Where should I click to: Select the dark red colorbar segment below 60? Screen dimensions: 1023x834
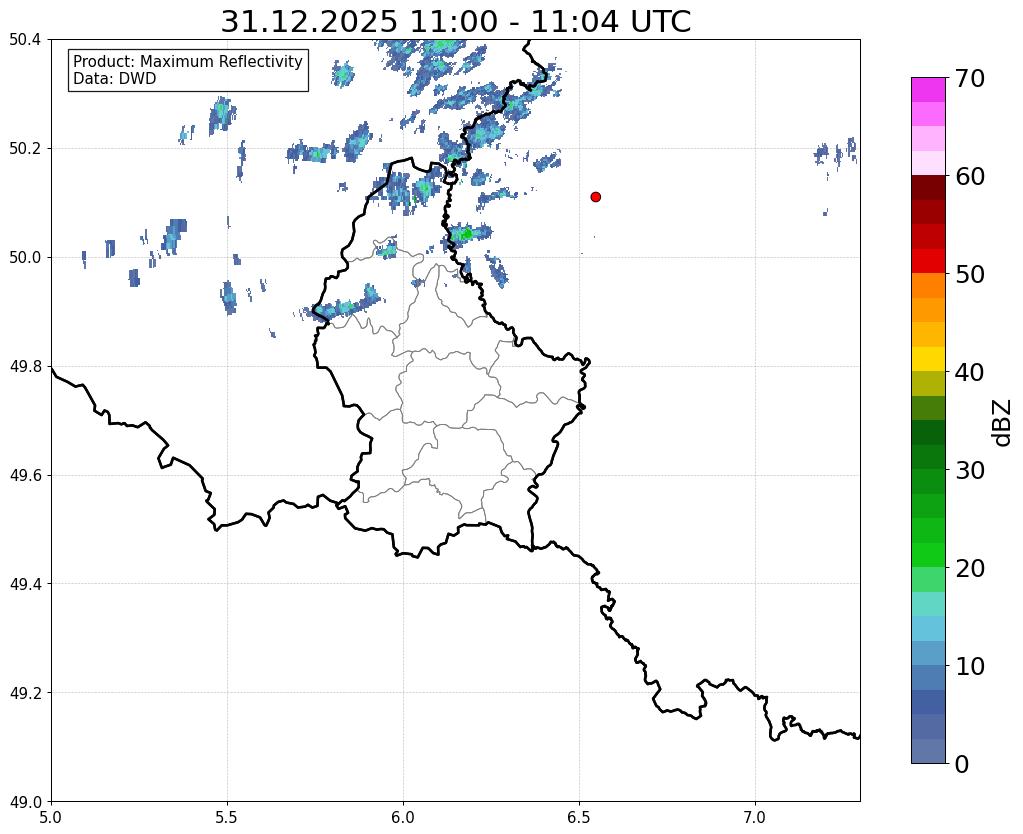(x=928, y=188)
